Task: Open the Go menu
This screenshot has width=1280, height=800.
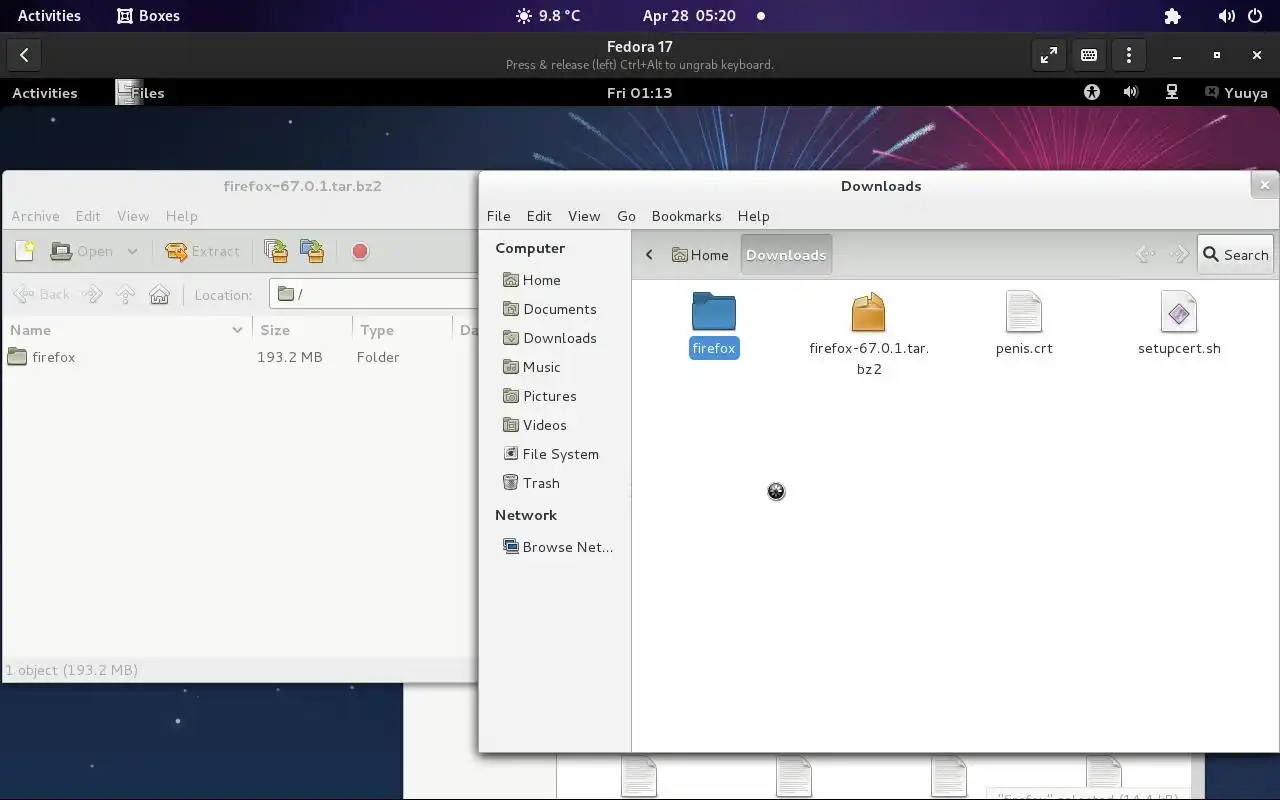Action: [626, 216]
